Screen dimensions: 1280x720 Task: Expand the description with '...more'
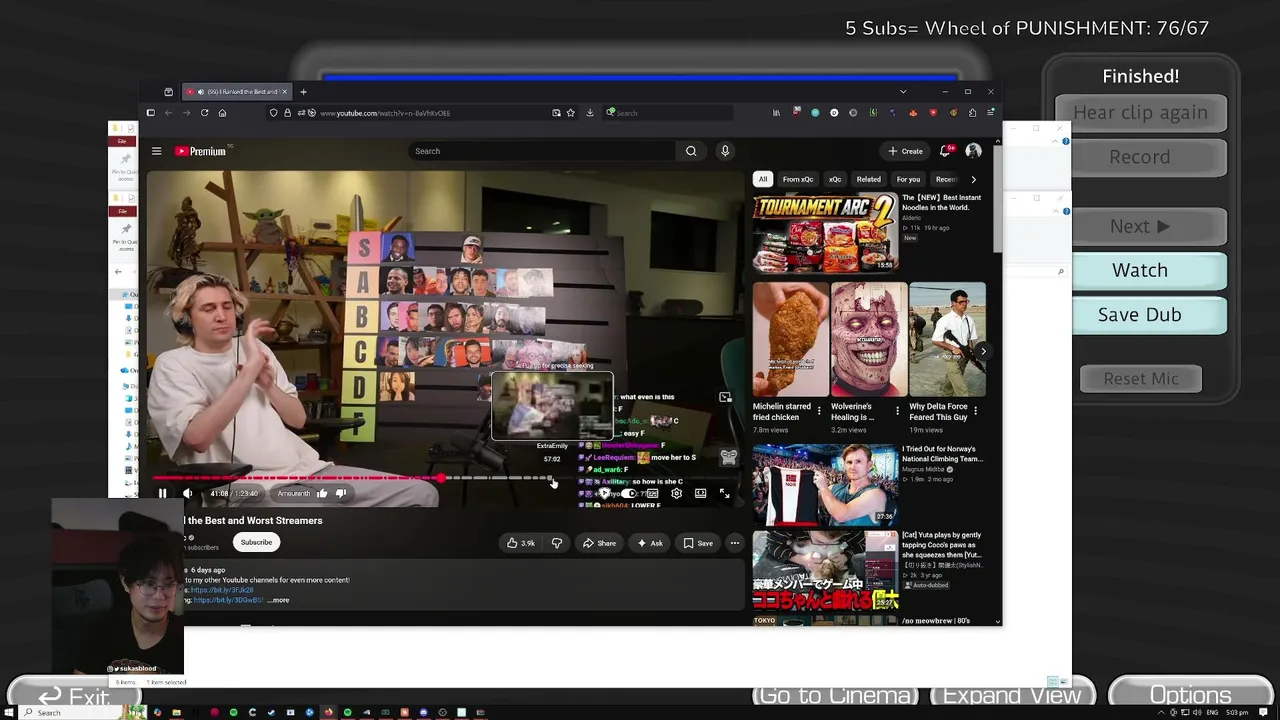279,600
